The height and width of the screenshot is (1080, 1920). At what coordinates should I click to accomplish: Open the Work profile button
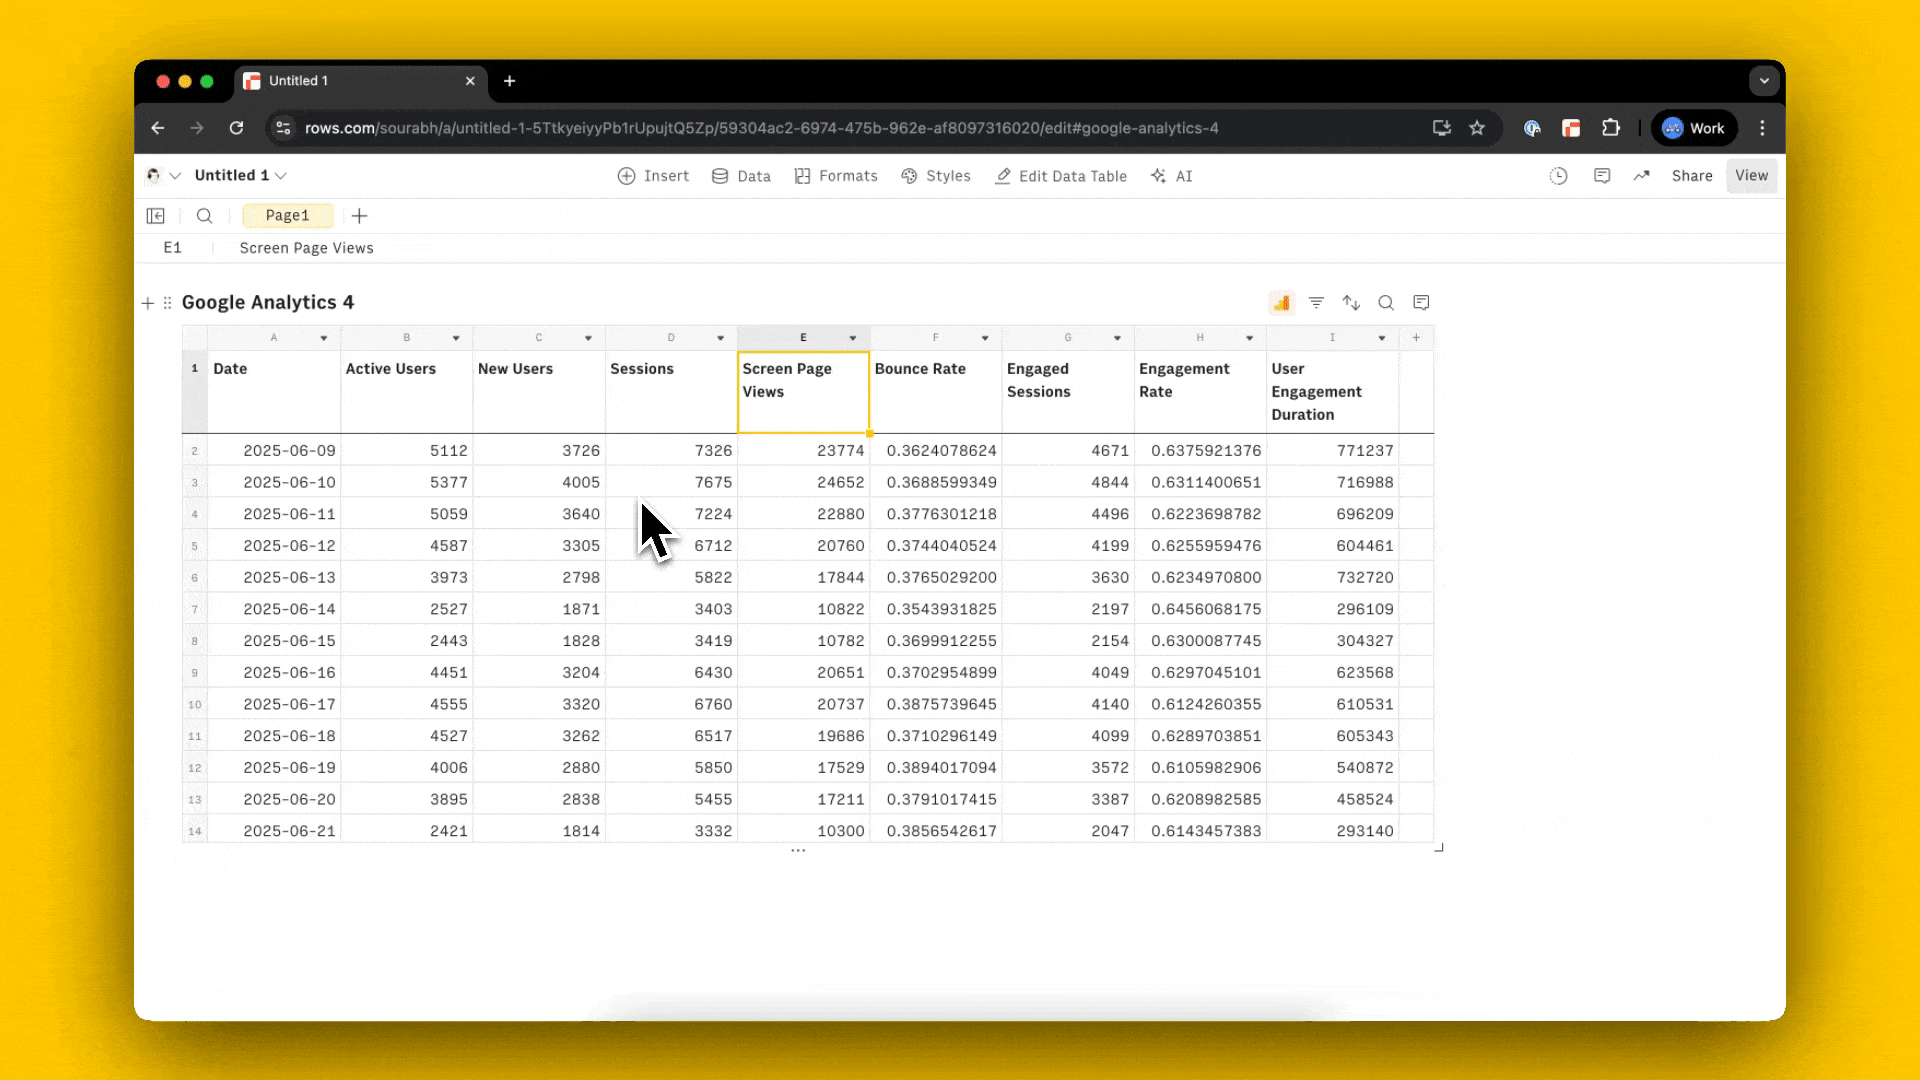(1694, 128)
